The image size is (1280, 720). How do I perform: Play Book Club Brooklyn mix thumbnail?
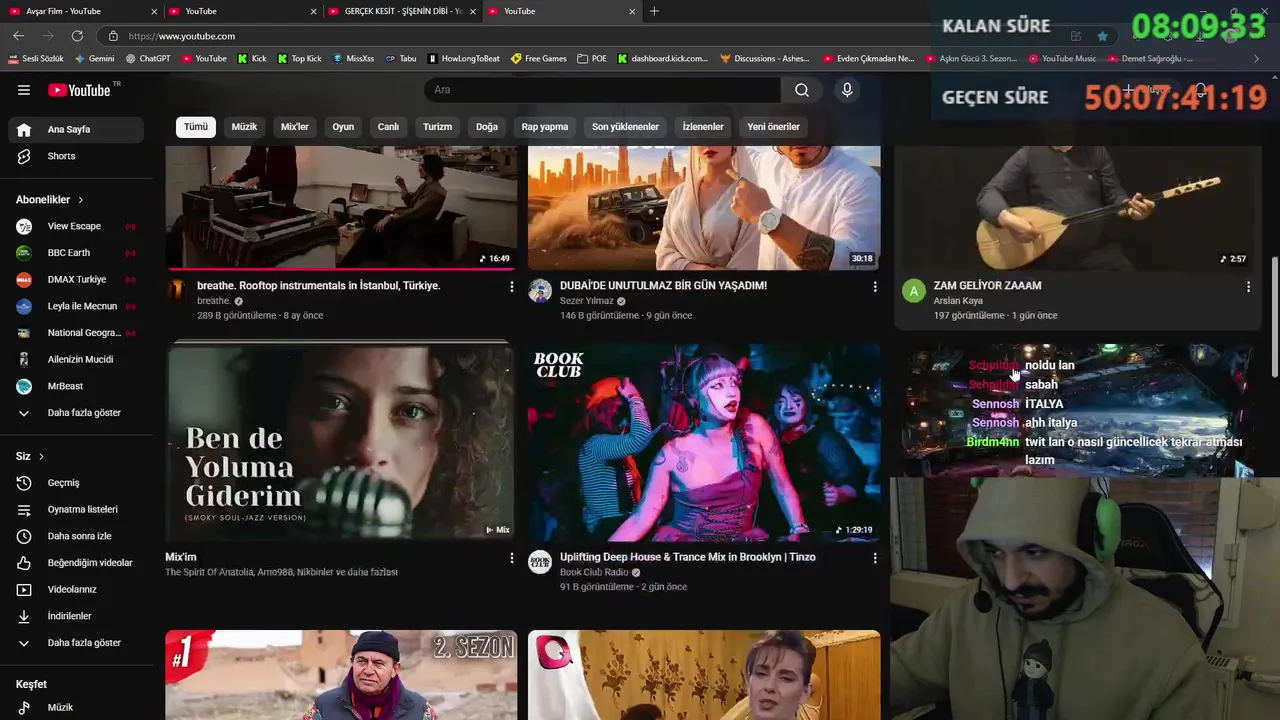(x=704, y=442)
